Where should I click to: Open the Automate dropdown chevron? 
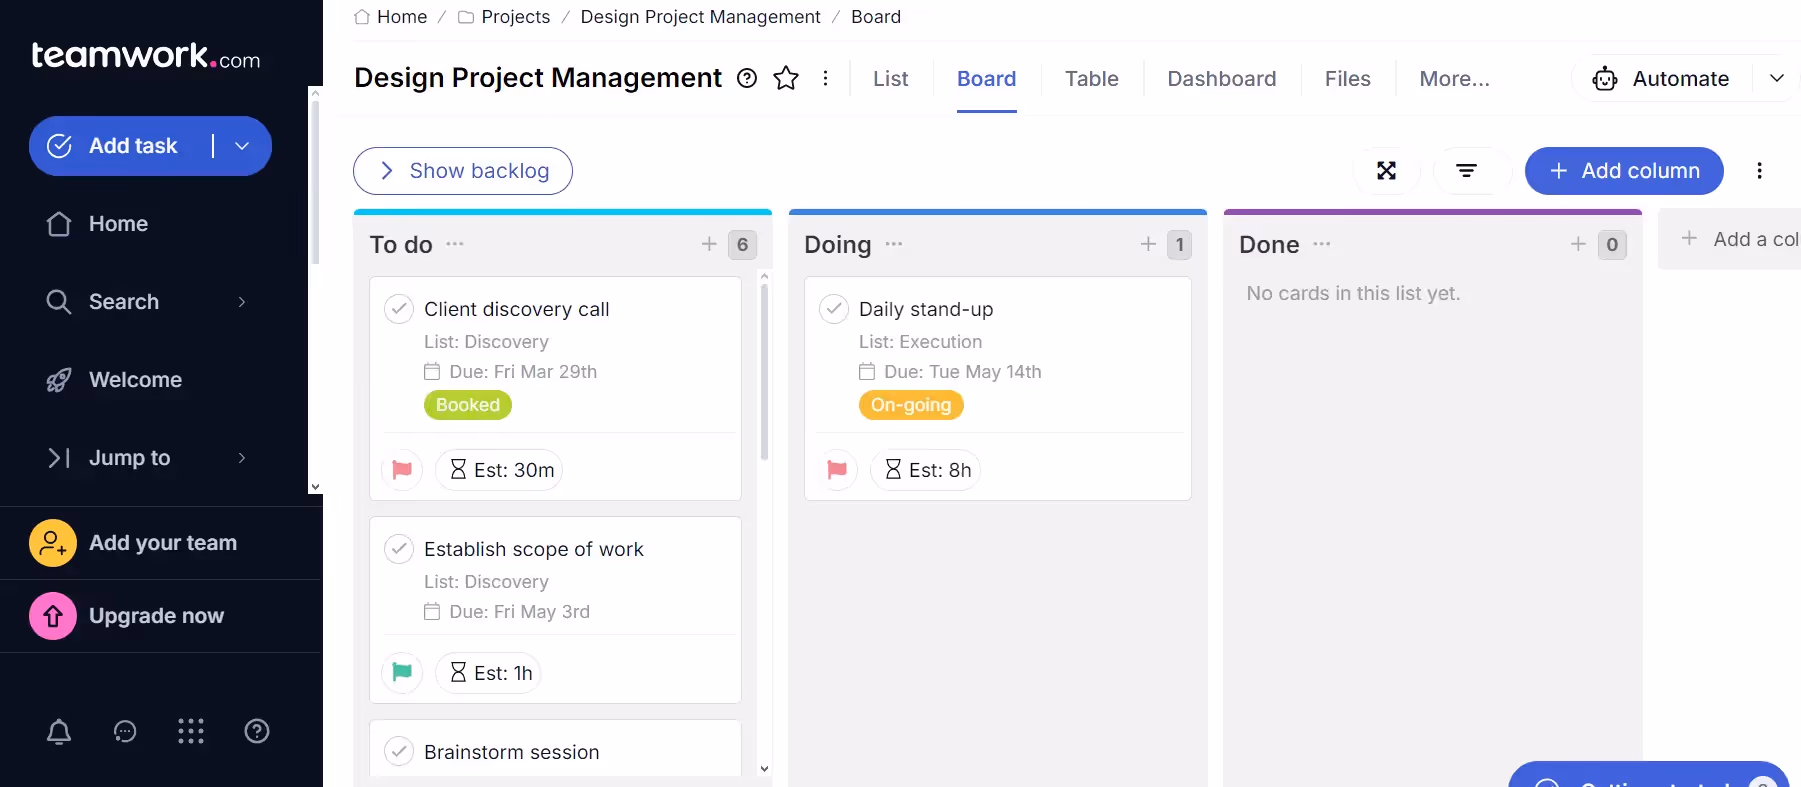1777,78
